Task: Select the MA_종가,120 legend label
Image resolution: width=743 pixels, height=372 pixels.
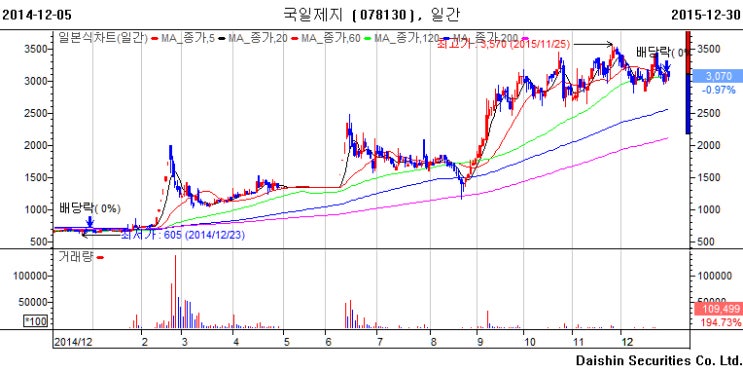Action: coord(408,38)
